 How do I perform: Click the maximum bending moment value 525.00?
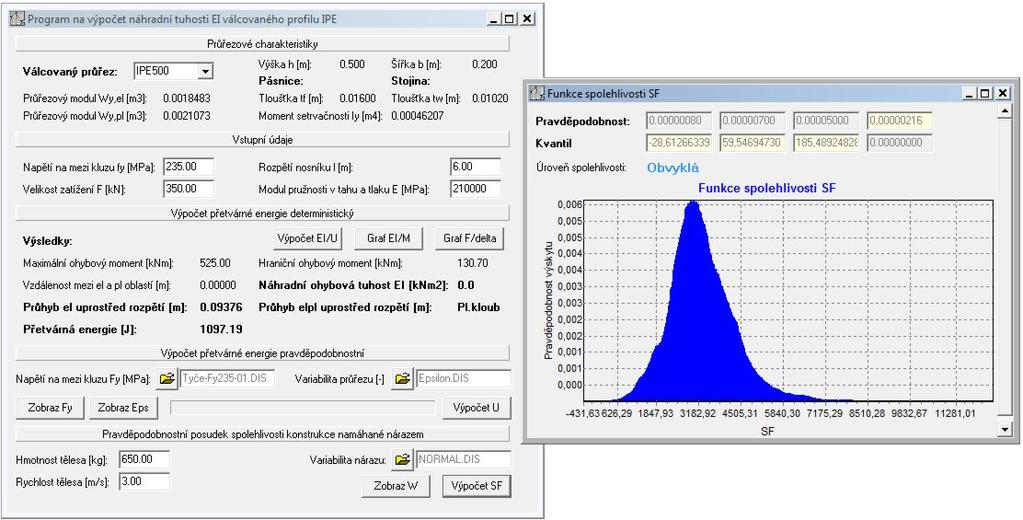click(215, 263)
